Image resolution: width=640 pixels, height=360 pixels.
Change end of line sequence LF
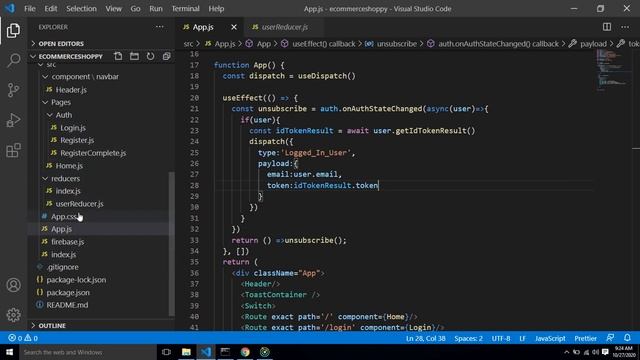tap(522, 338)
